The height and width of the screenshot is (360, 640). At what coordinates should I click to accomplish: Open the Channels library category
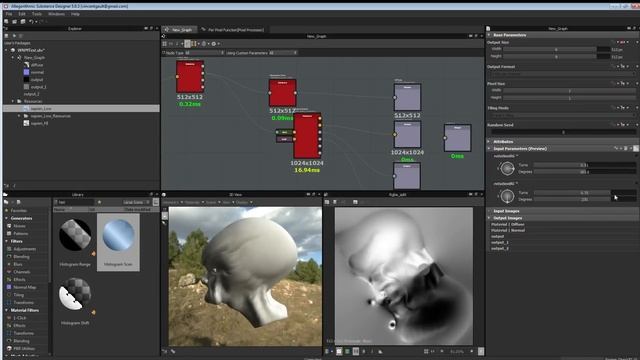click(22, 272)
